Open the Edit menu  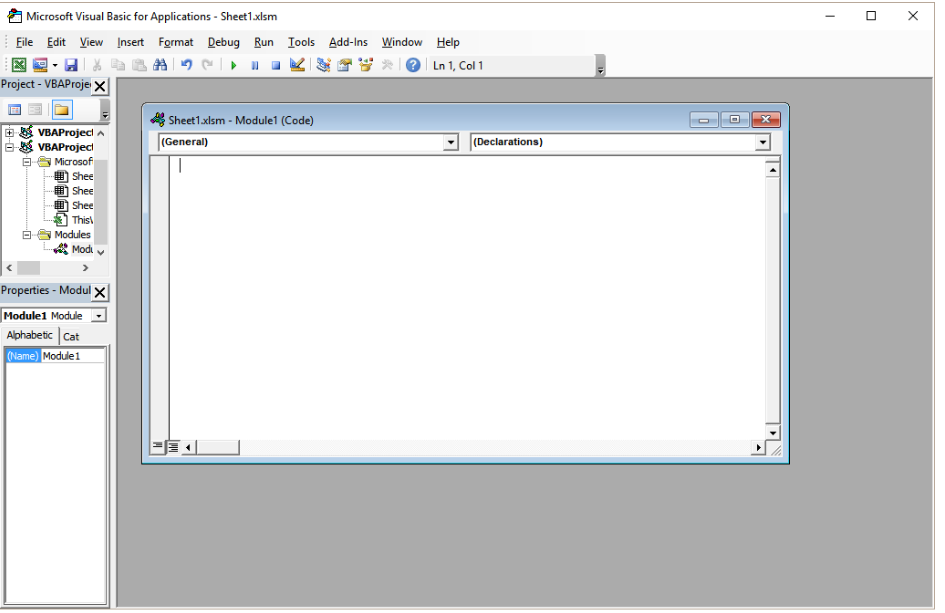click(56, 42)
